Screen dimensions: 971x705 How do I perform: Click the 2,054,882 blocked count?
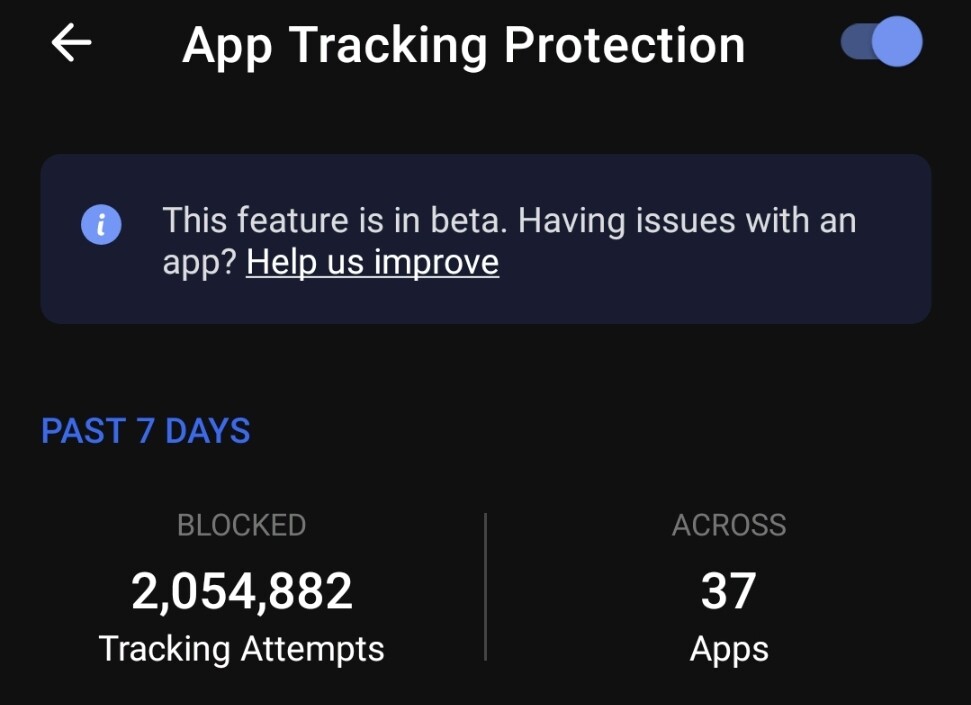click(x=242, y=591)
